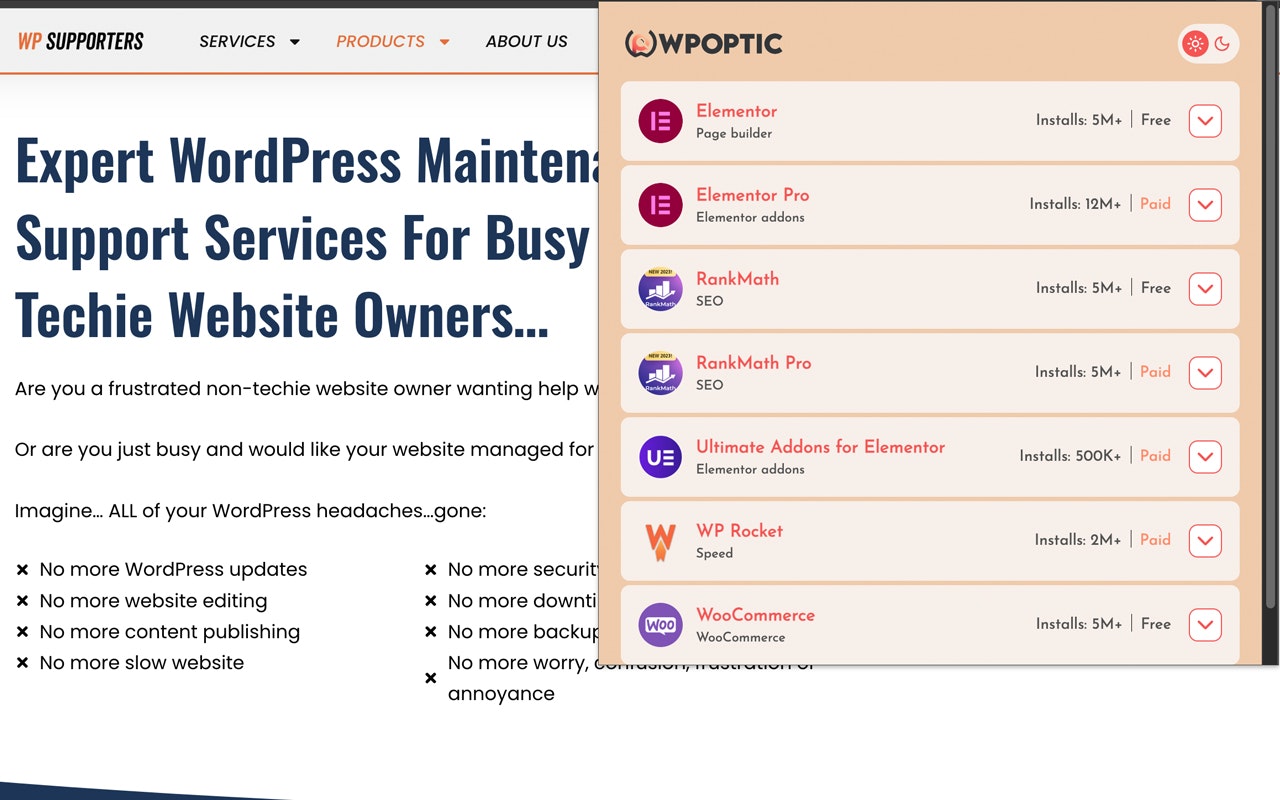Click the RankMath Pro plugin icon

click(x=660, y=373)
